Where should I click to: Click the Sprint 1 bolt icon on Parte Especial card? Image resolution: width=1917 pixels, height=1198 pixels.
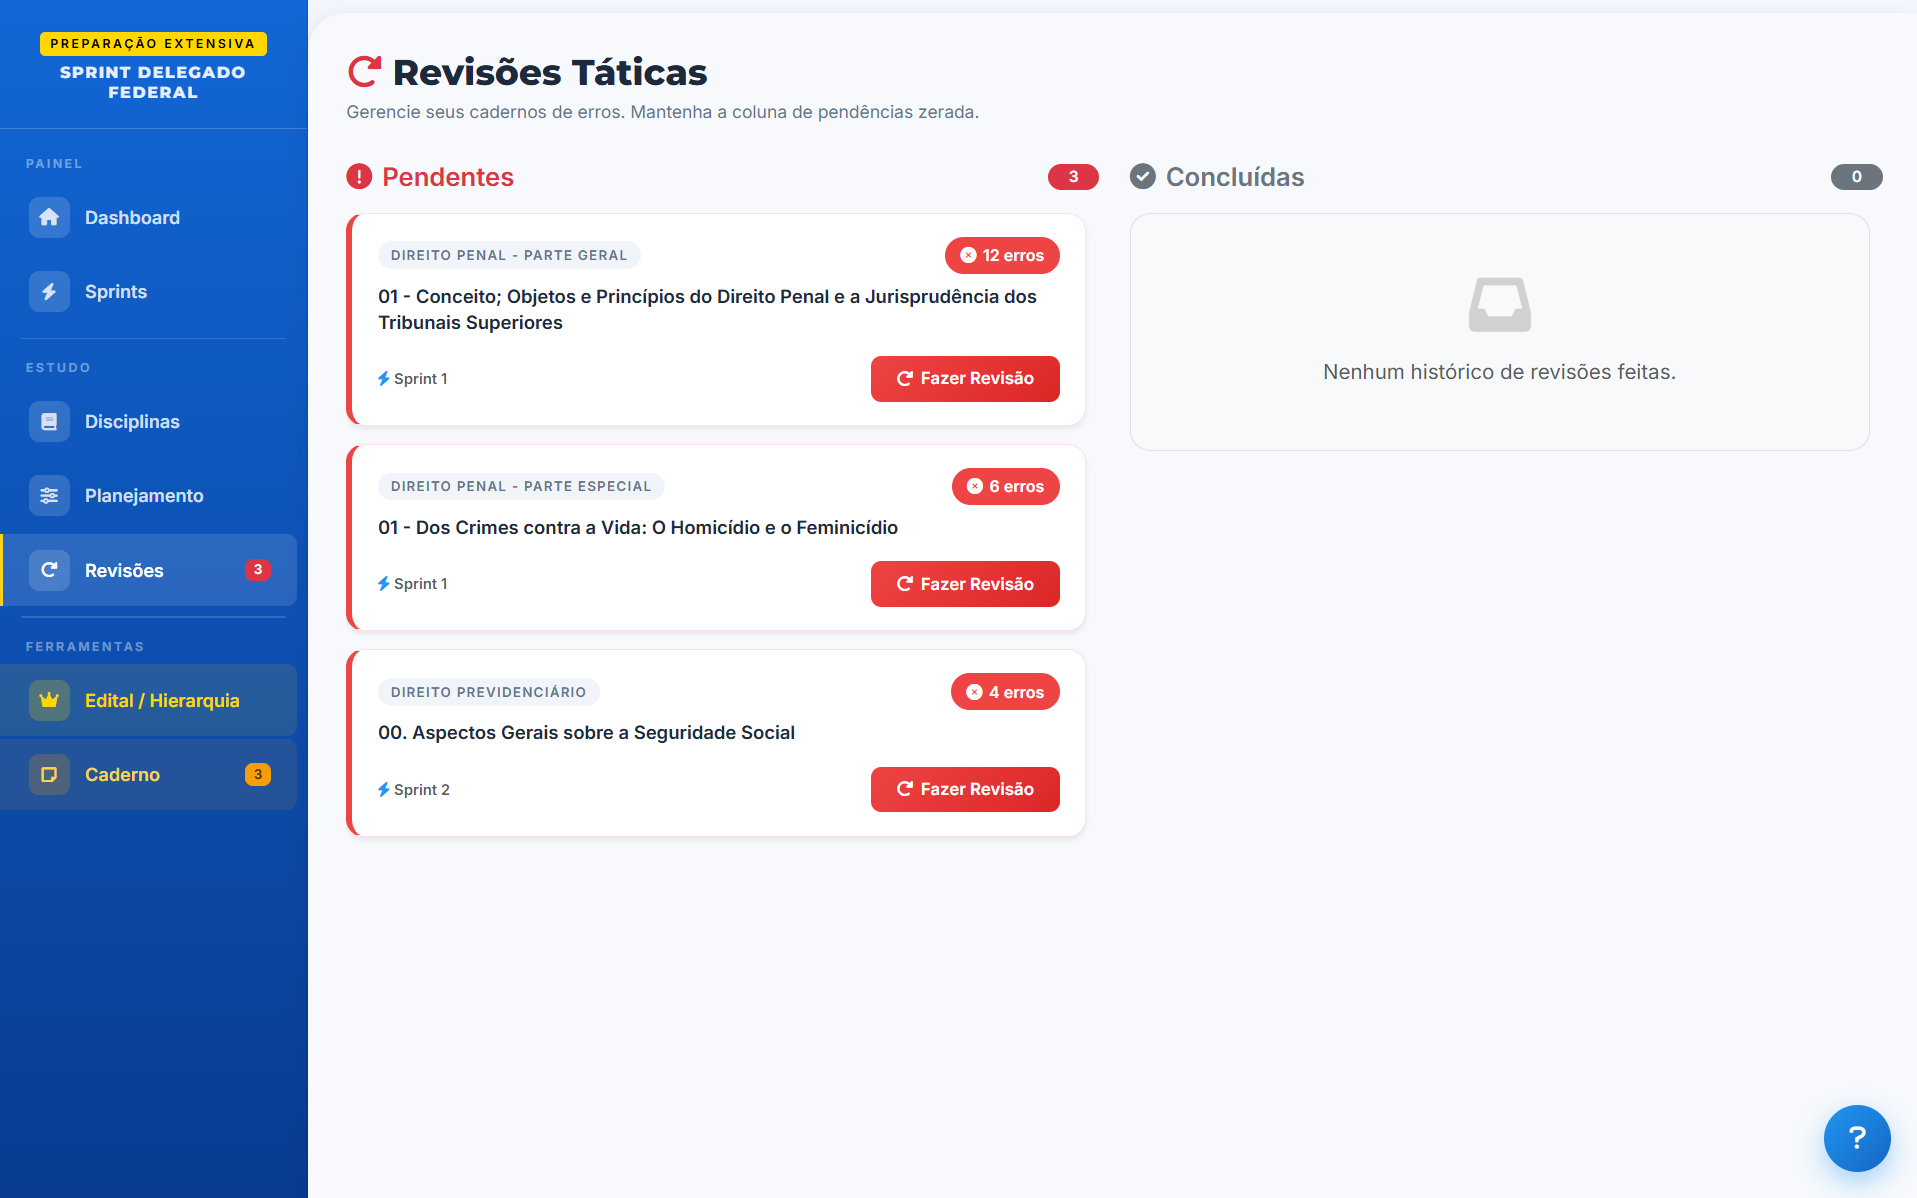(x=384, y=584)
